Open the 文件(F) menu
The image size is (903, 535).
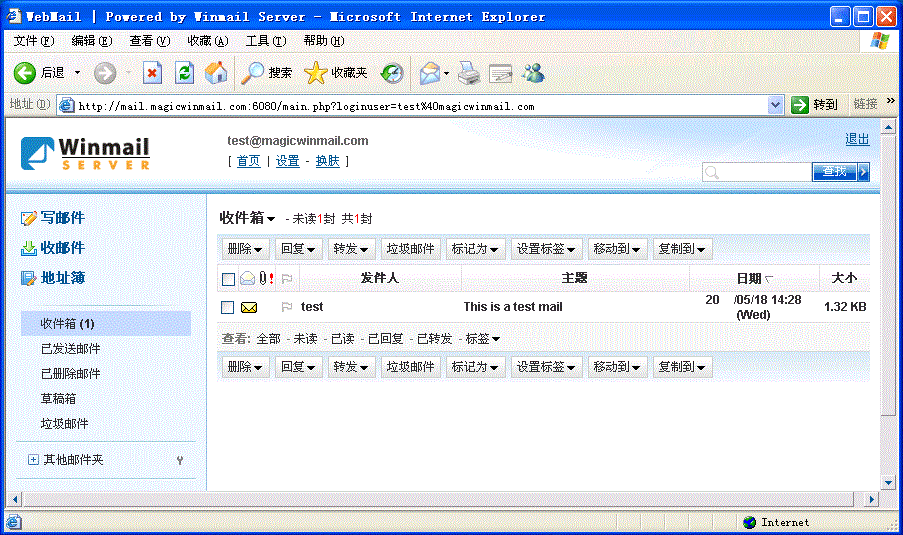coord(33,41)
